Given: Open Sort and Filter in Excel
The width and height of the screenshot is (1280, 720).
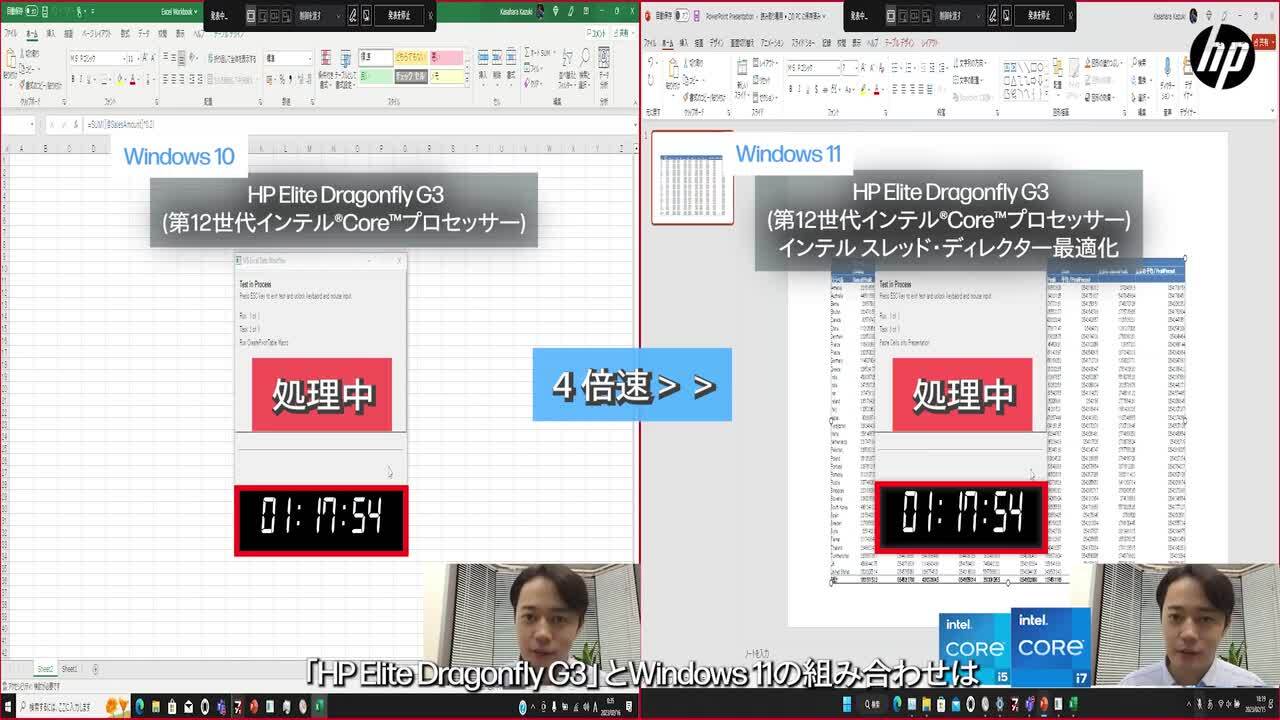Looking at the screenshot, I should coord(567,68).
